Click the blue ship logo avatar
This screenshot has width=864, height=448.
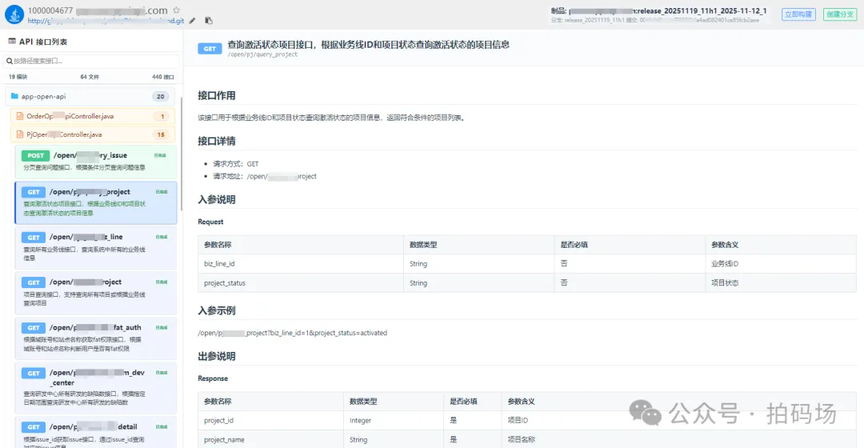(x=14, y=14)
